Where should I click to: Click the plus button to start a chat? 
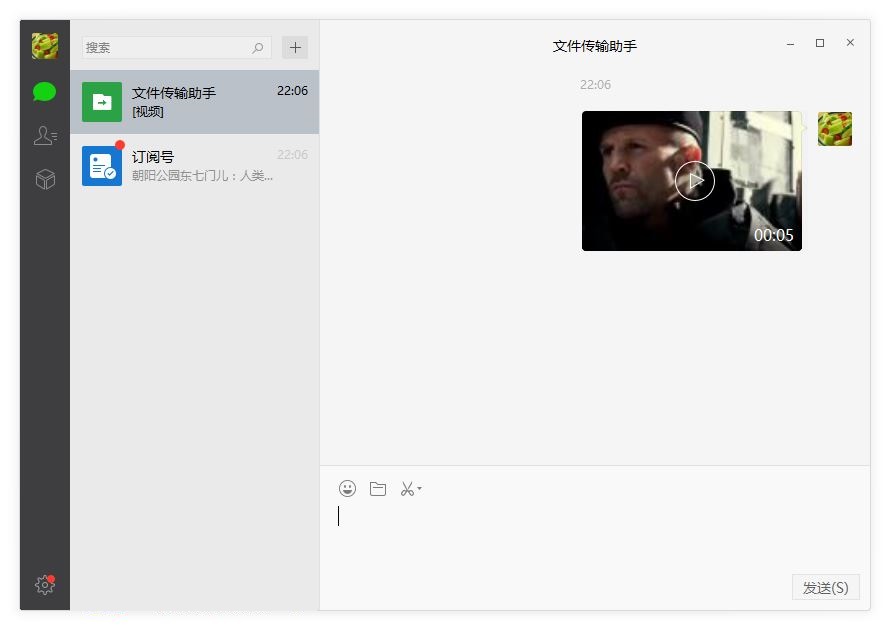point(295,48)
